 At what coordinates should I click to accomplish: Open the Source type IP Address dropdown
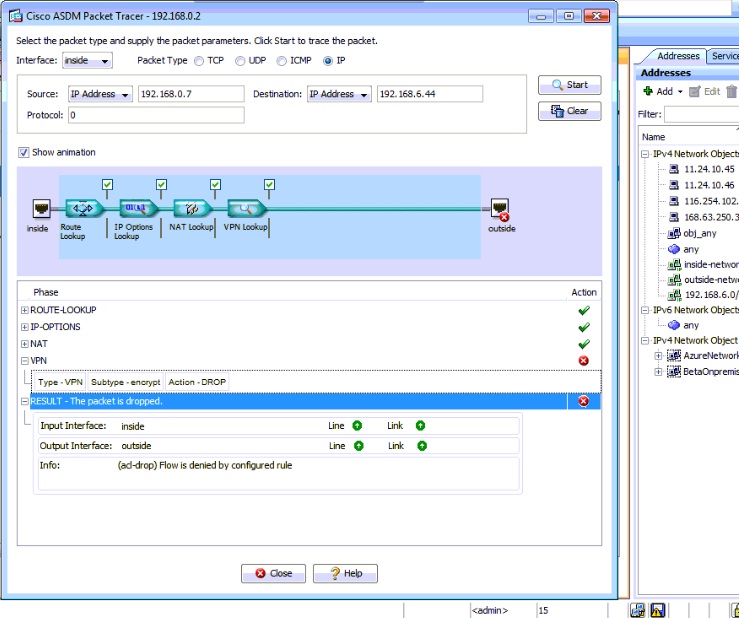pyautogui.click(x=100, y=94)
